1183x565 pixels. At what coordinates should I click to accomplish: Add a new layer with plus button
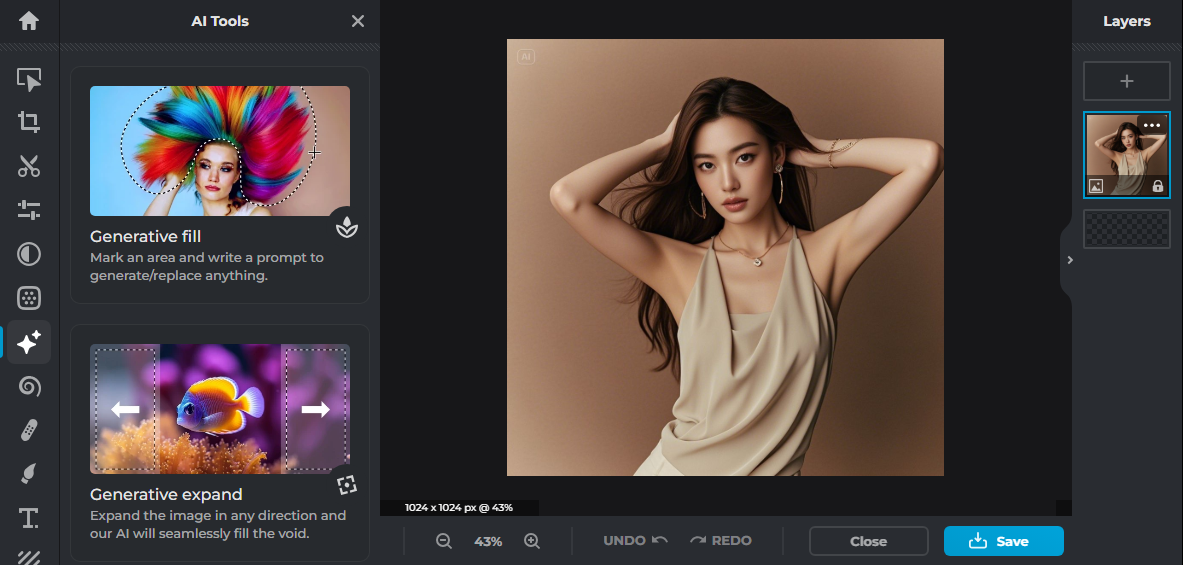pyautogui.click(x=1126, y=81)
